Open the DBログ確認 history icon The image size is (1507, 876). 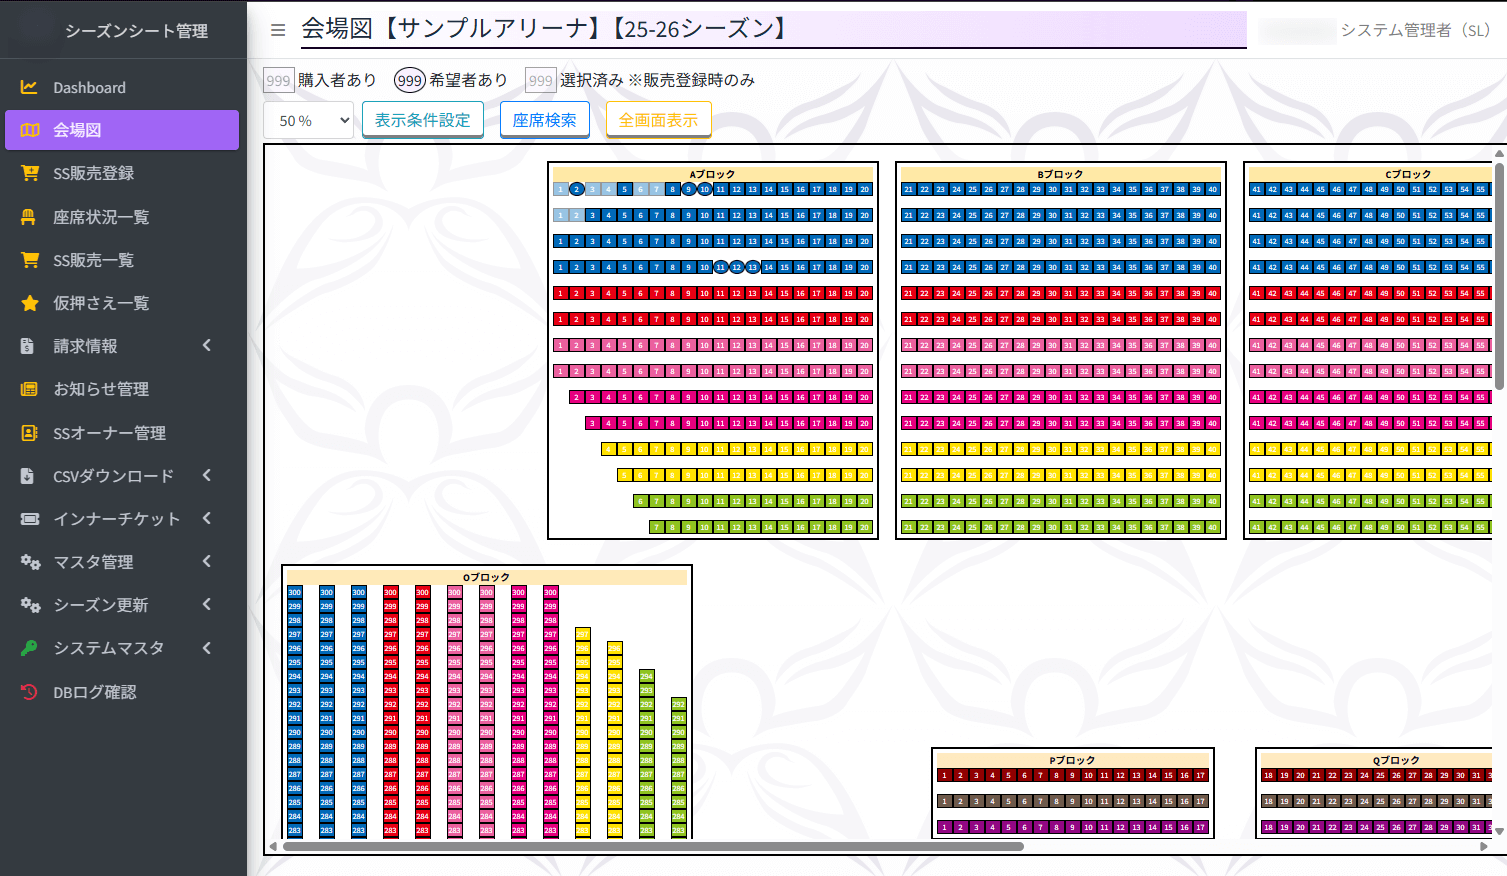(x=29, y=691)
